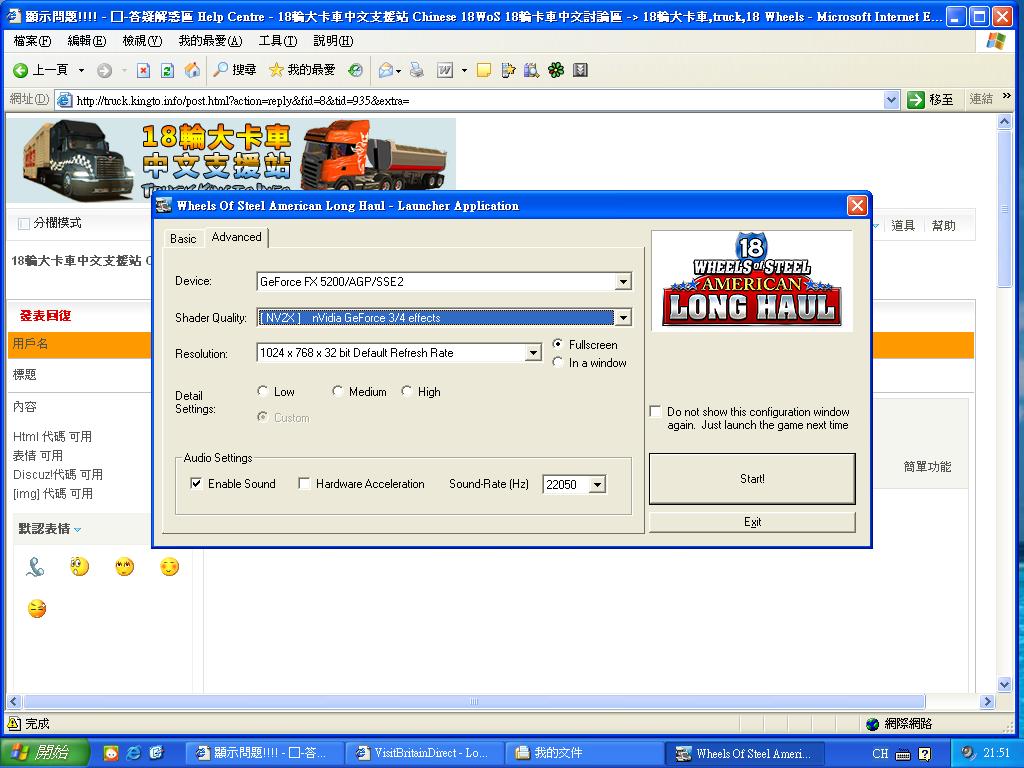Click the Print icon in the toolbar
The width and height of the screenshot is (1024, 768).
417,70
